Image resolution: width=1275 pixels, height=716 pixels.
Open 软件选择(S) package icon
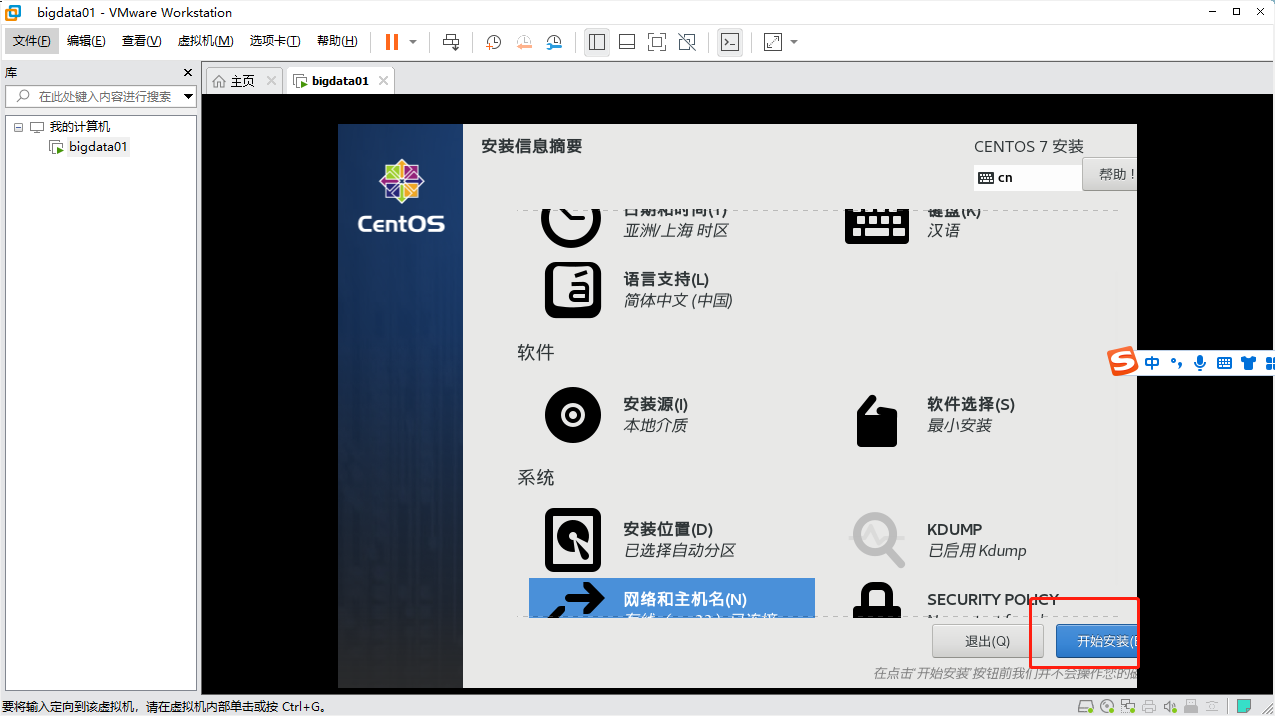tap(878, 420)
